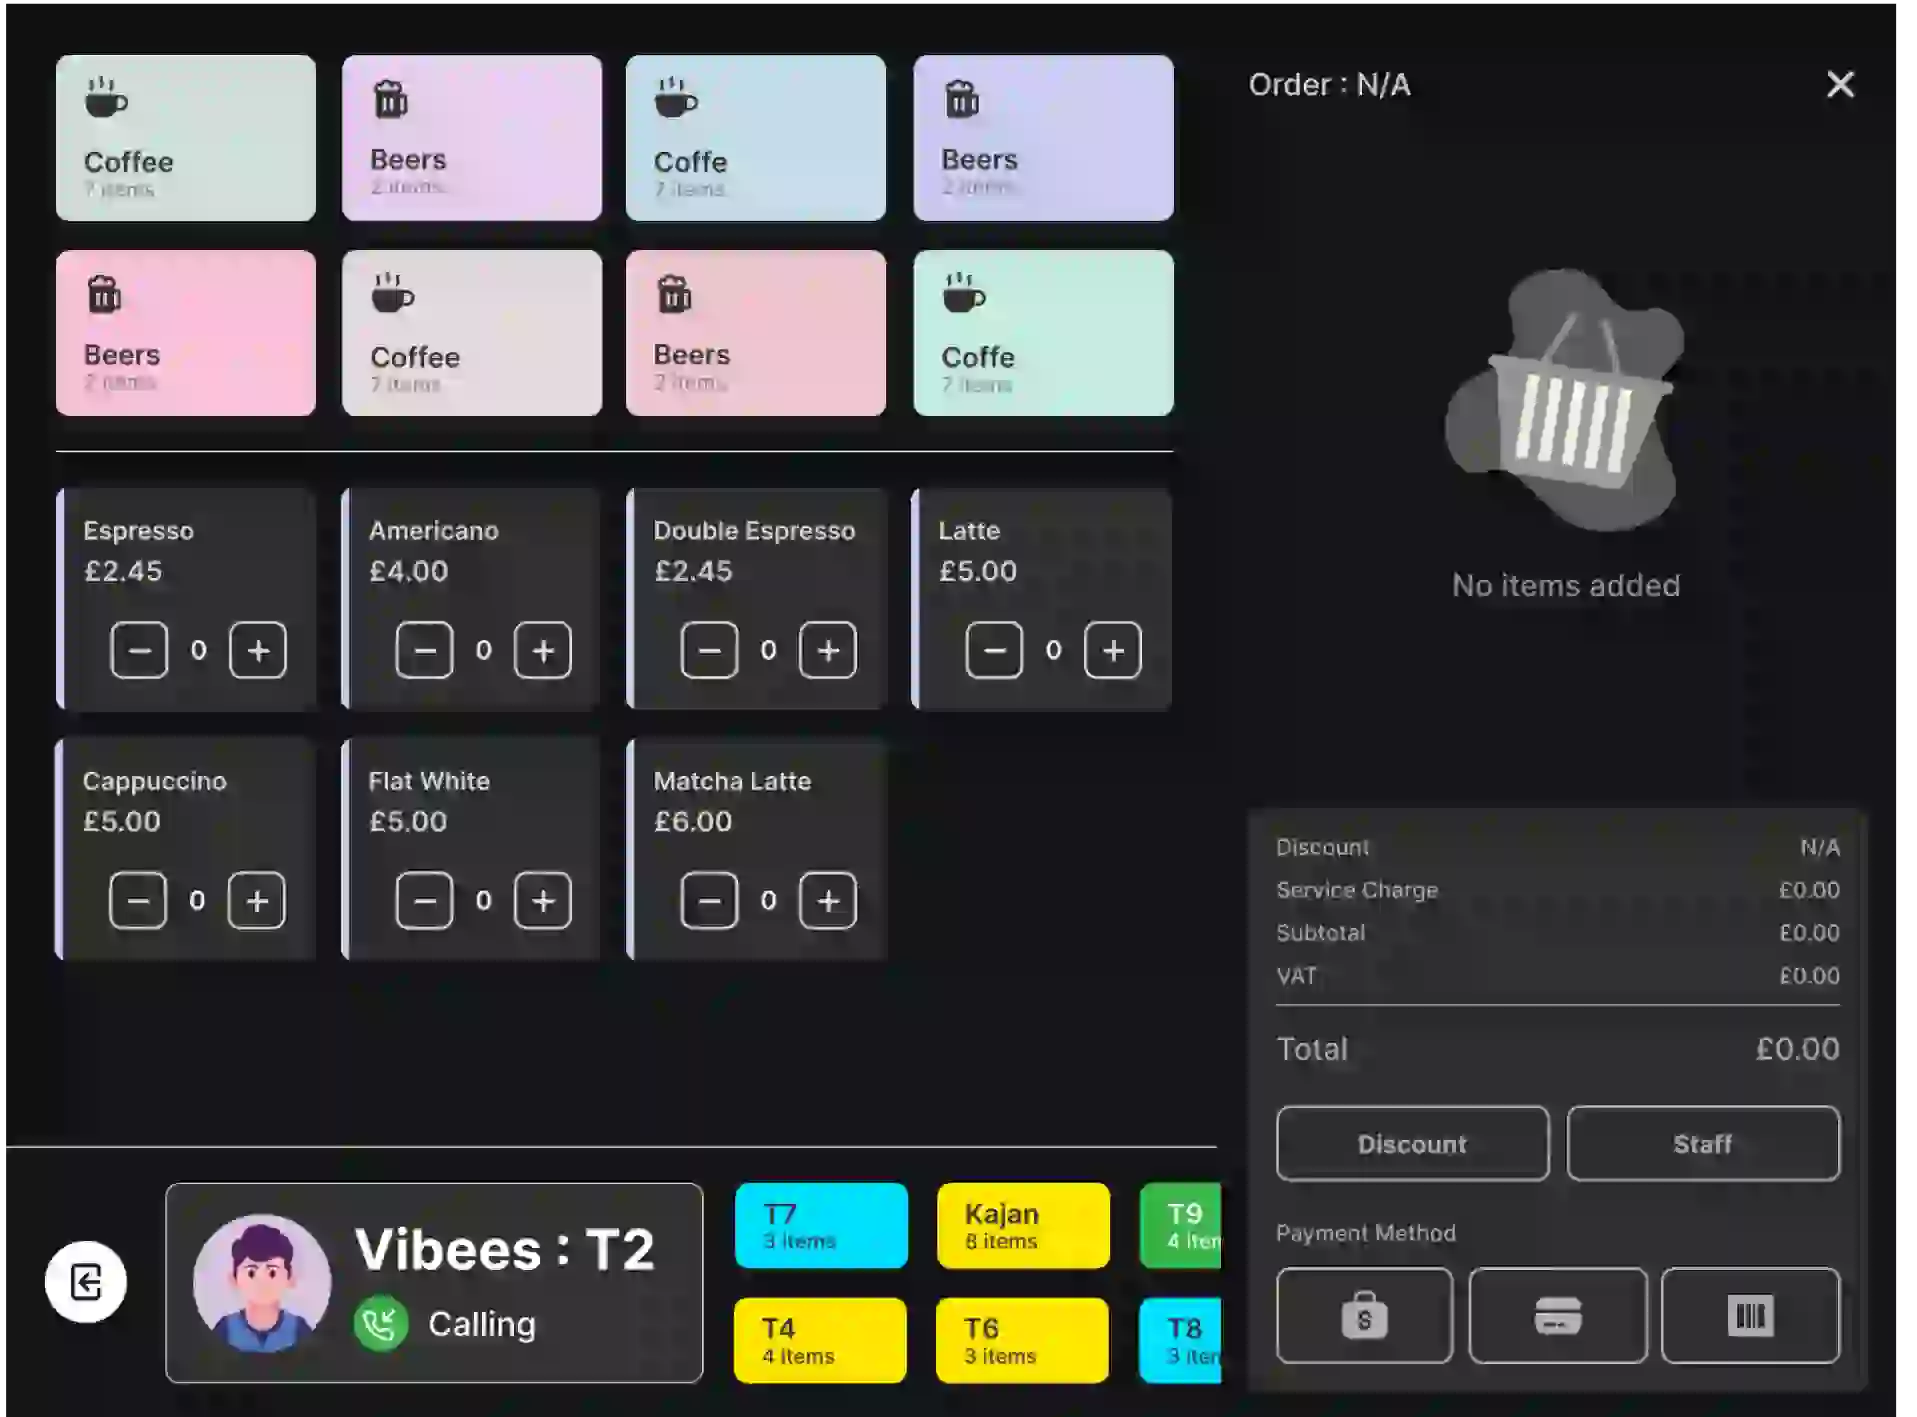The height and width of the screenshot is (1417, 1917).
Task: Increment the Cappuccino quantity
Action: coord(256,900)
